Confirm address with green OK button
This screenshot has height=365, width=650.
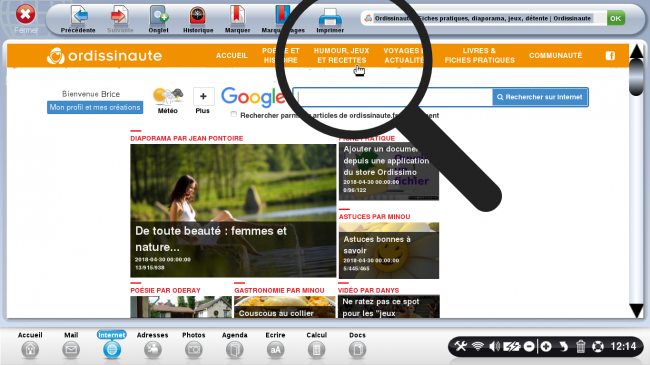616,18
